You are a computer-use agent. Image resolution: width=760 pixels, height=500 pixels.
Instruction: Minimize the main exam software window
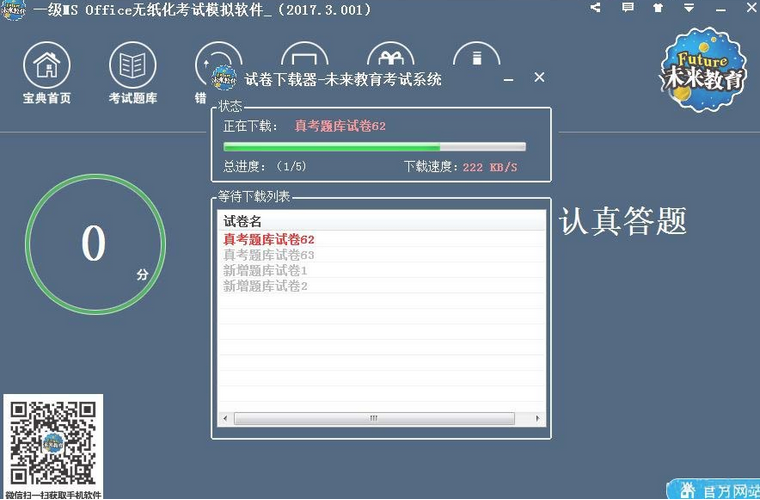[x=720, y=9]
